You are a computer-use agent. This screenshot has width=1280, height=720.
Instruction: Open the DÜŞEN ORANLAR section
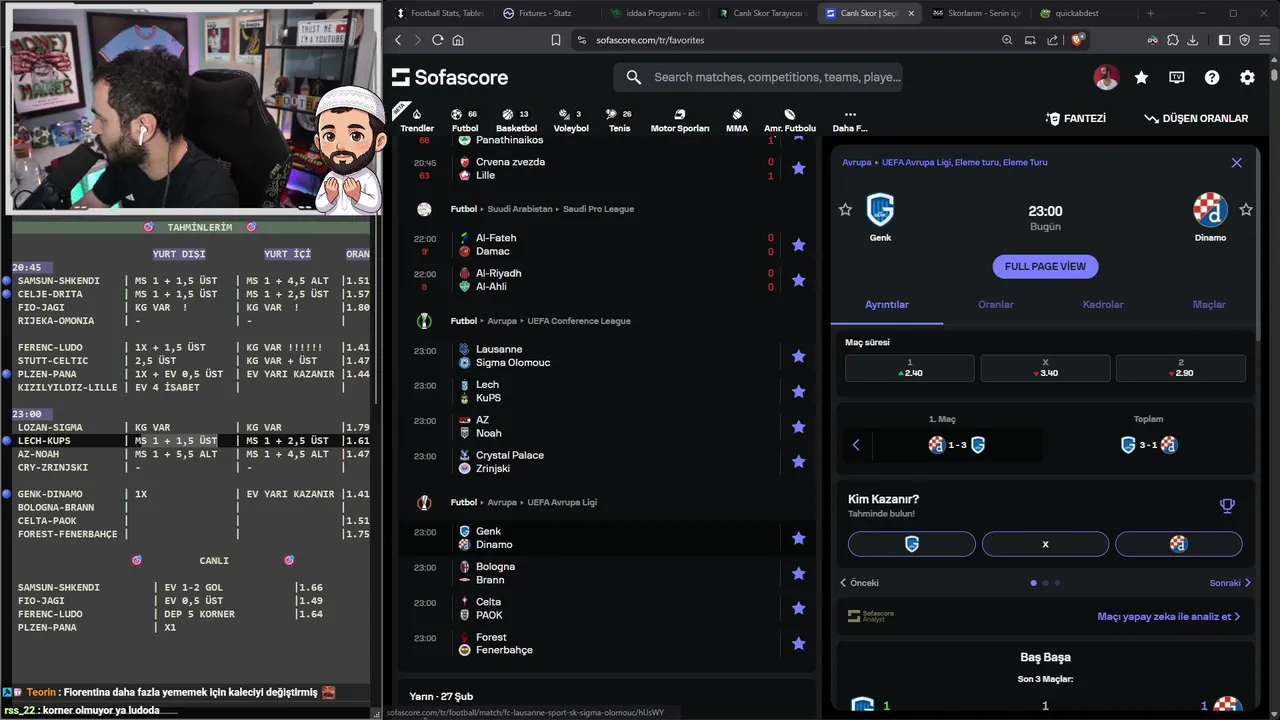tap(1196, 118)
